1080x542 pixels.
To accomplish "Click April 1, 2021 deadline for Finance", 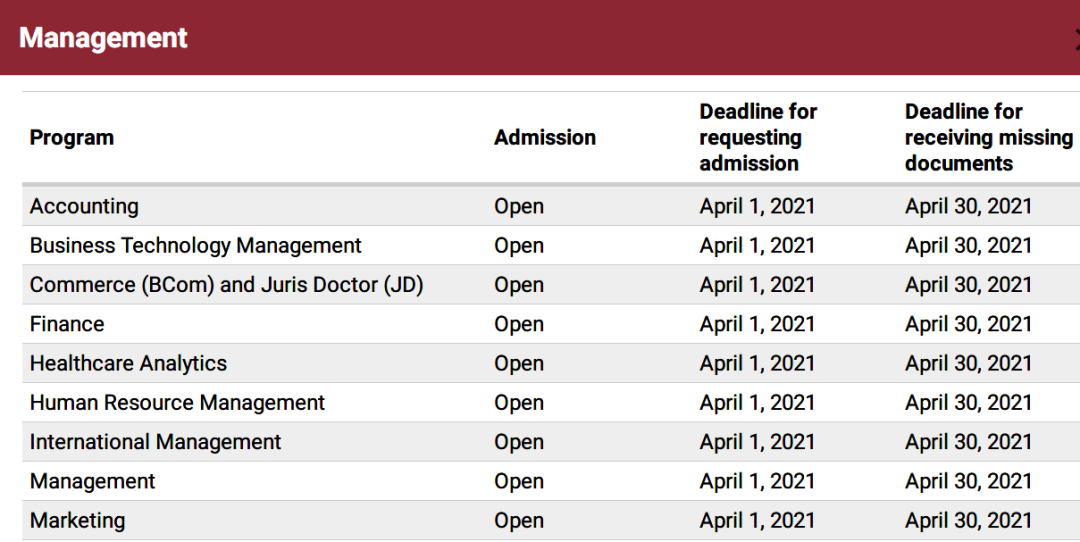I will pyautogui.click(x=757, y=324).
